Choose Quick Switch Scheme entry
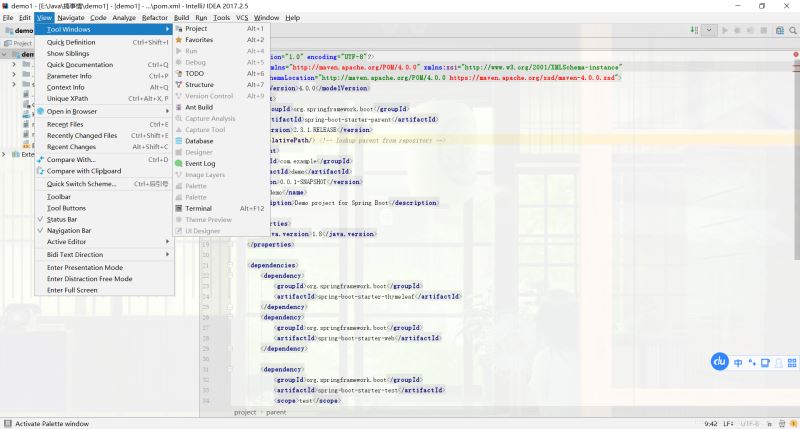800x429 pixels. pyautogui.click(x=104, y=184)
